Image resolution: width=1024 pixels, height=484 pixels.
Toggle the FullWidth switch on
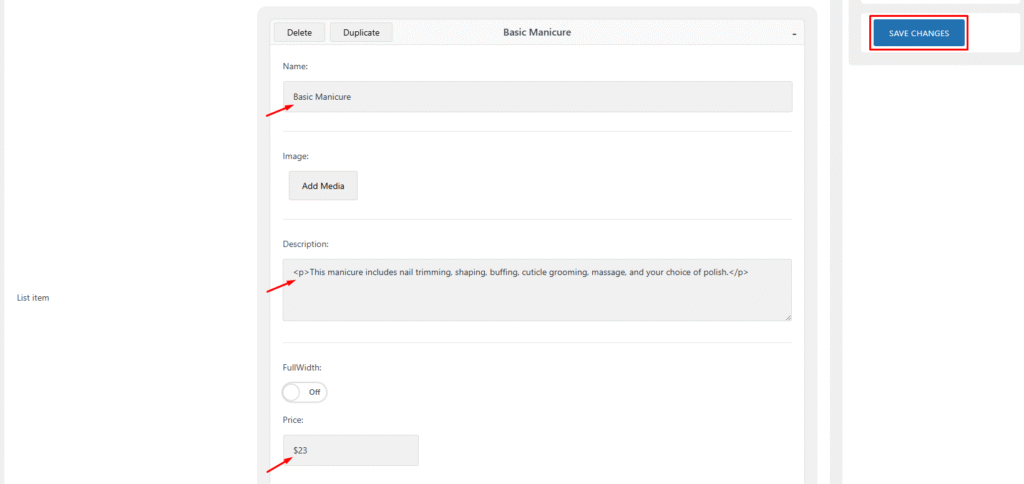304,392
